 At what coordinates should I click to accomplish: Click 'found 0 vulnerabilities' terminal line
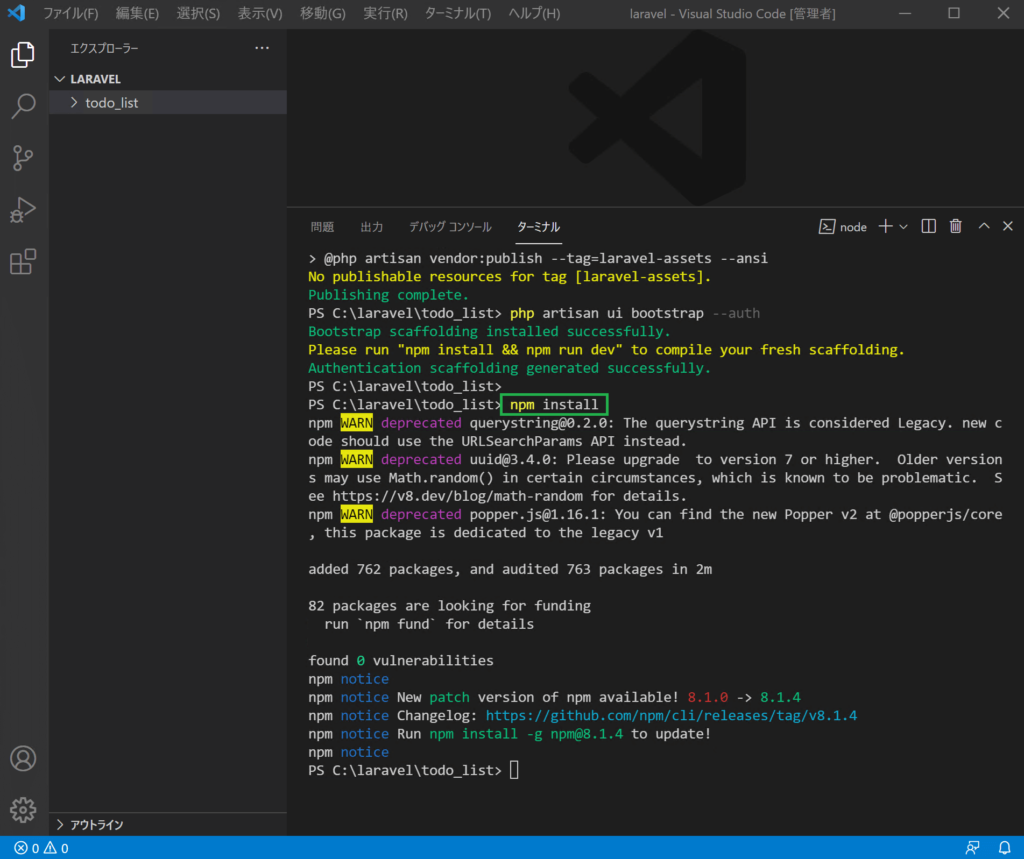coord(401,660)
